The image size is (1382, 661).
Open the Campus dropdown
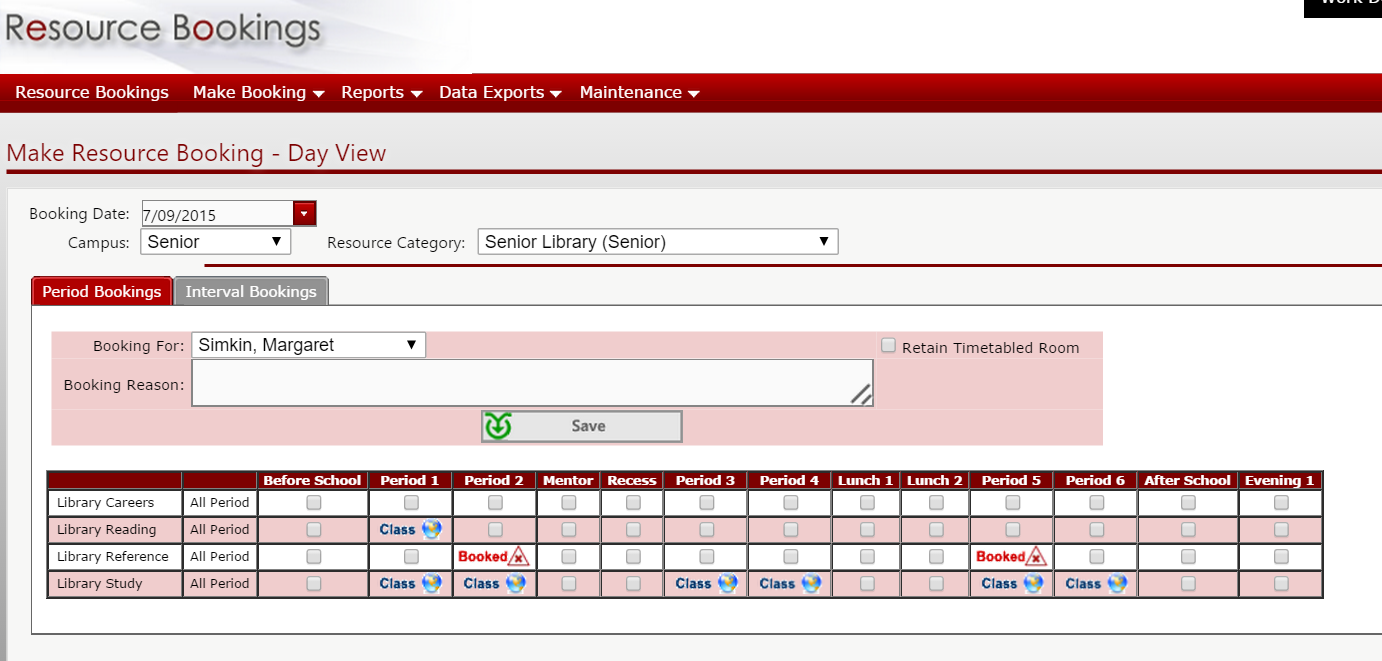pyautogui.click(x=216, y=242)
